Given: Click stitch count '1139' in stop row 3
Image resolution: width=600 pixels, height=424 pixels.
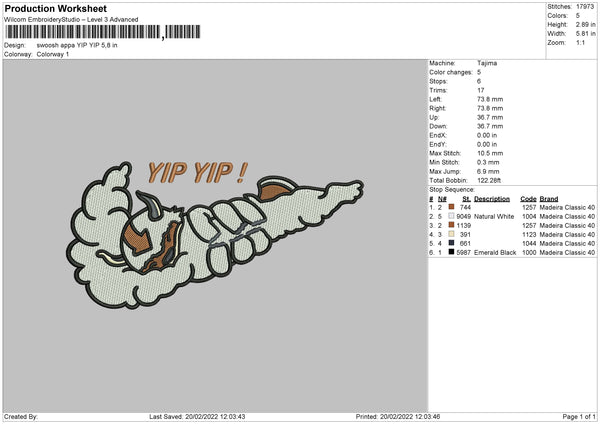Looking at the screenshot, I should [x=464, y=225].
